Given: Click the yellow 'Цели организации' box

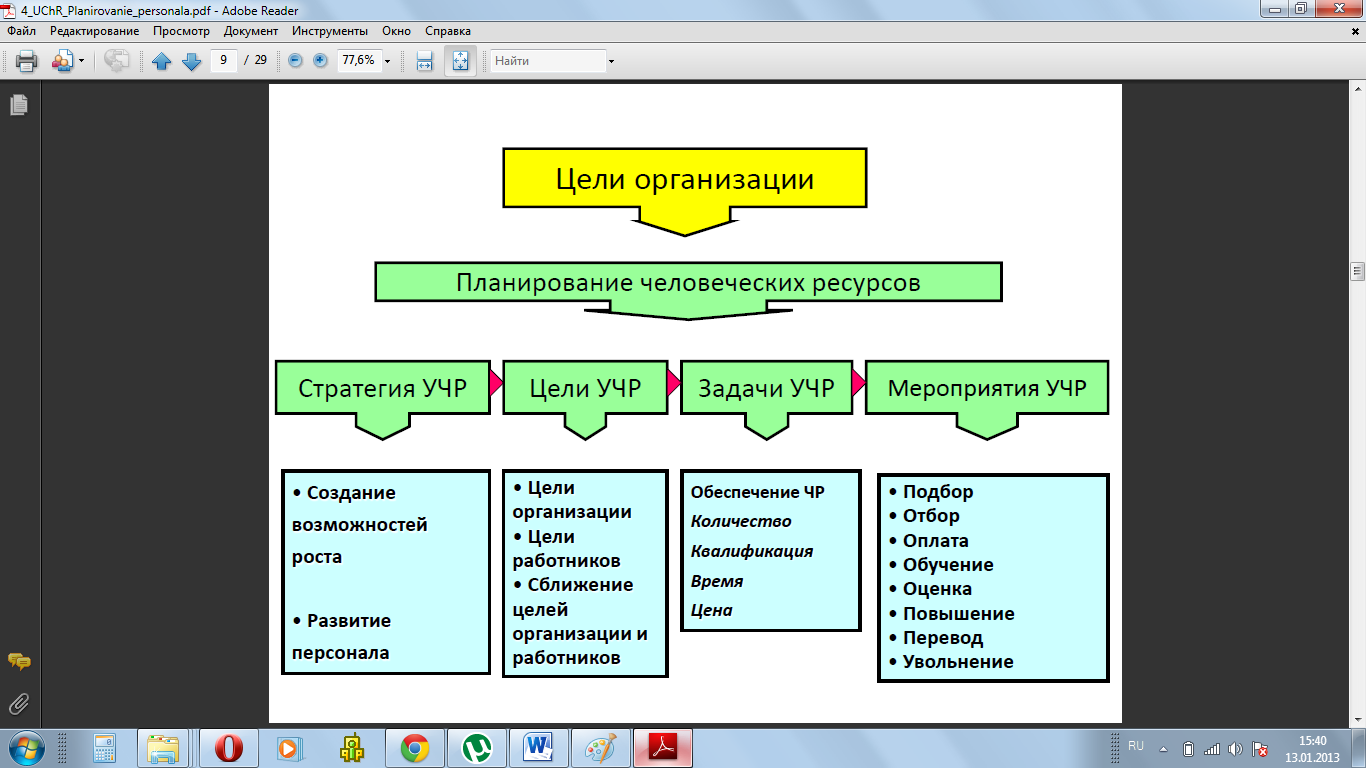Looking at the screenshot, I should coord(685,180).
